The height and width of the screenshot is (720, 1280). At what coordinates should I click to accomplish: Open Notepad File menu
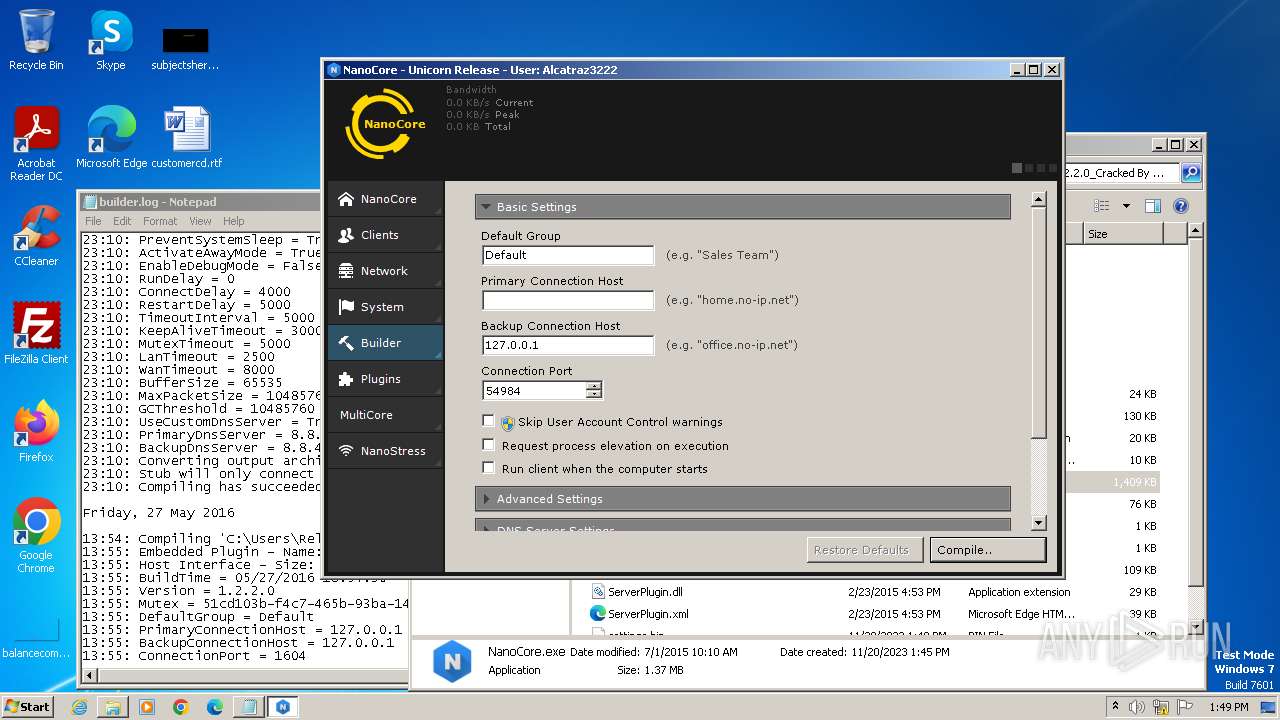[93, 221]
